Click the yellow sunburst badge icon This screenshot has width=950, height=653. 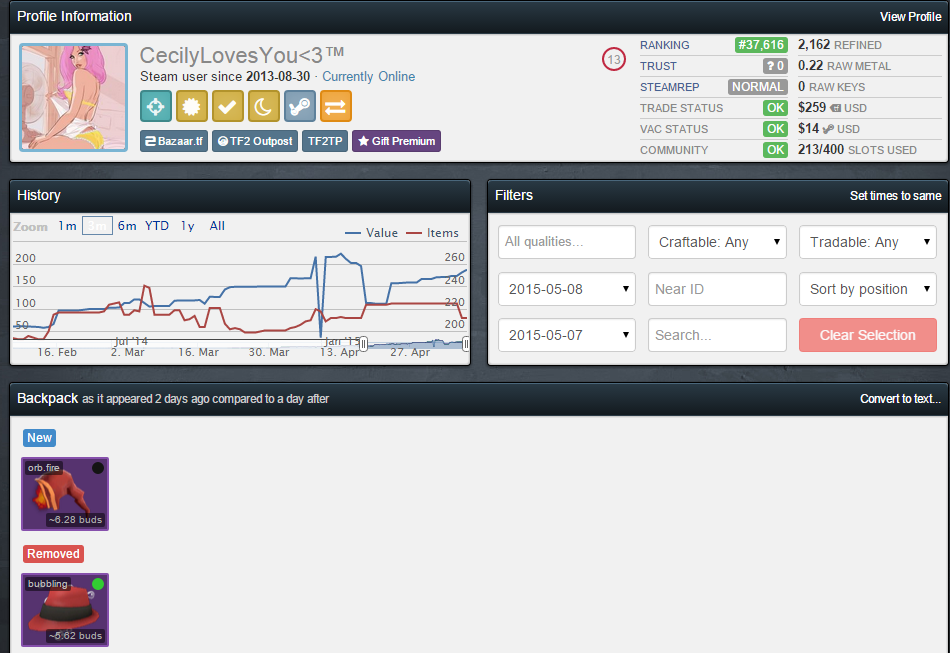pos(191,107)
